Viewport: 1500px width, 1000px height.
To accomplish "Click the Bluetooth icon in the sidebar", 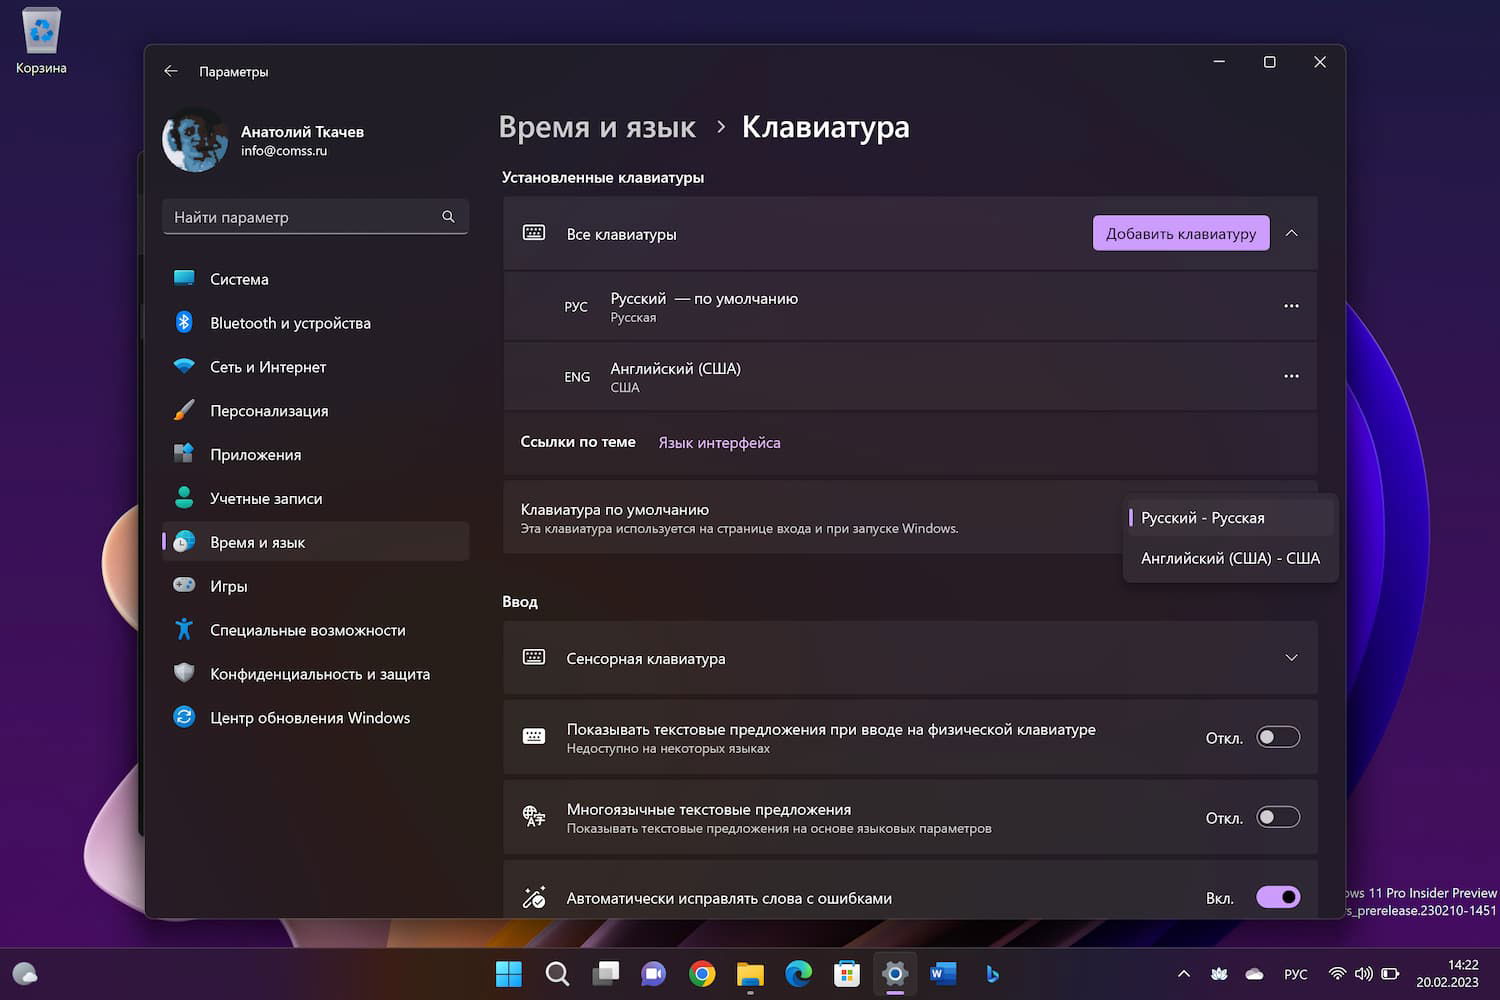I will 184,322.
